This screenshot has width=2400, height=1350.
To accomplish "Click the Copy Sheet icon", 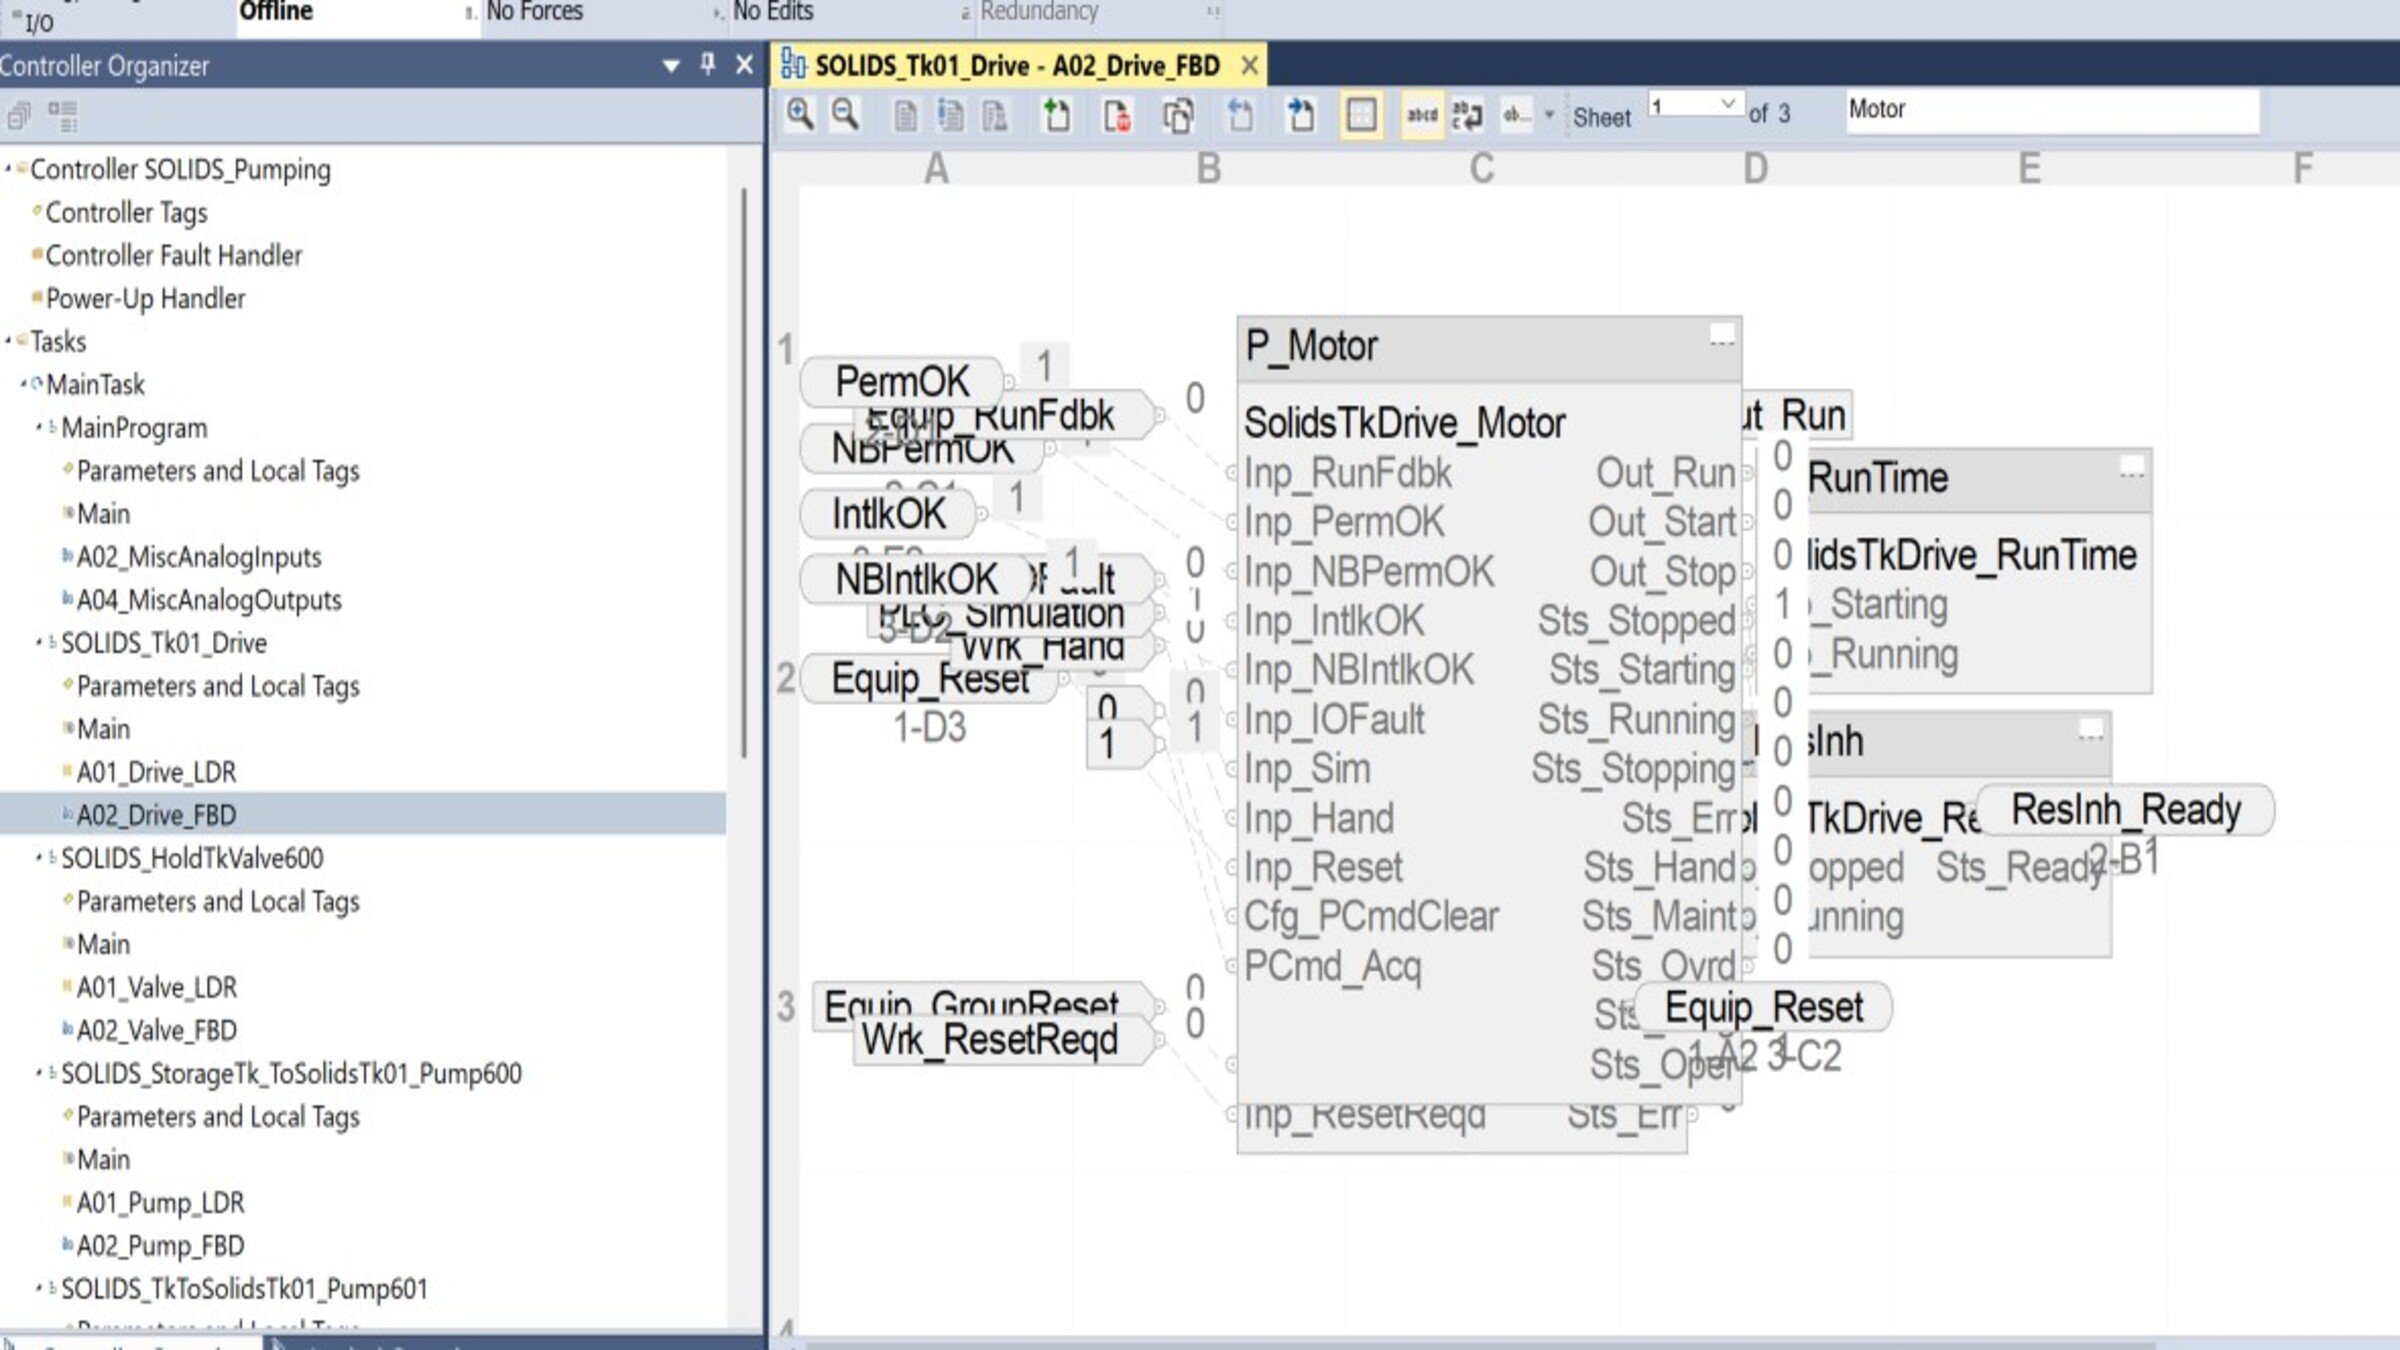I will (1178, 116).
